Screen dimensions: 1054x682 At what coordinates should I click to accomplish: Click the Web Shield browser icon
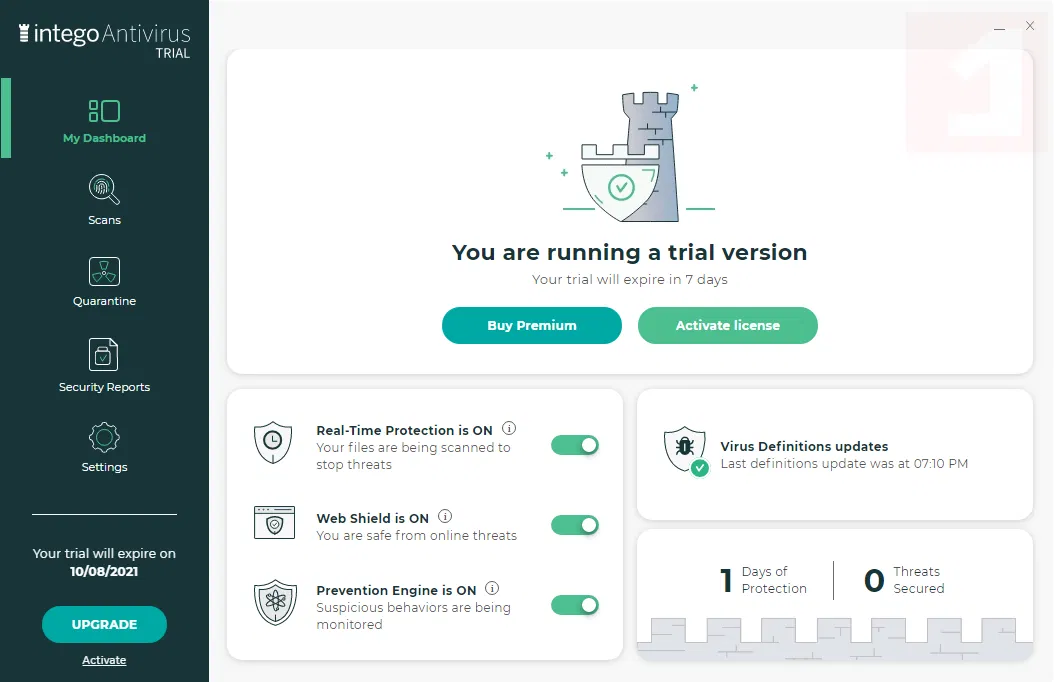click(274, 523)
